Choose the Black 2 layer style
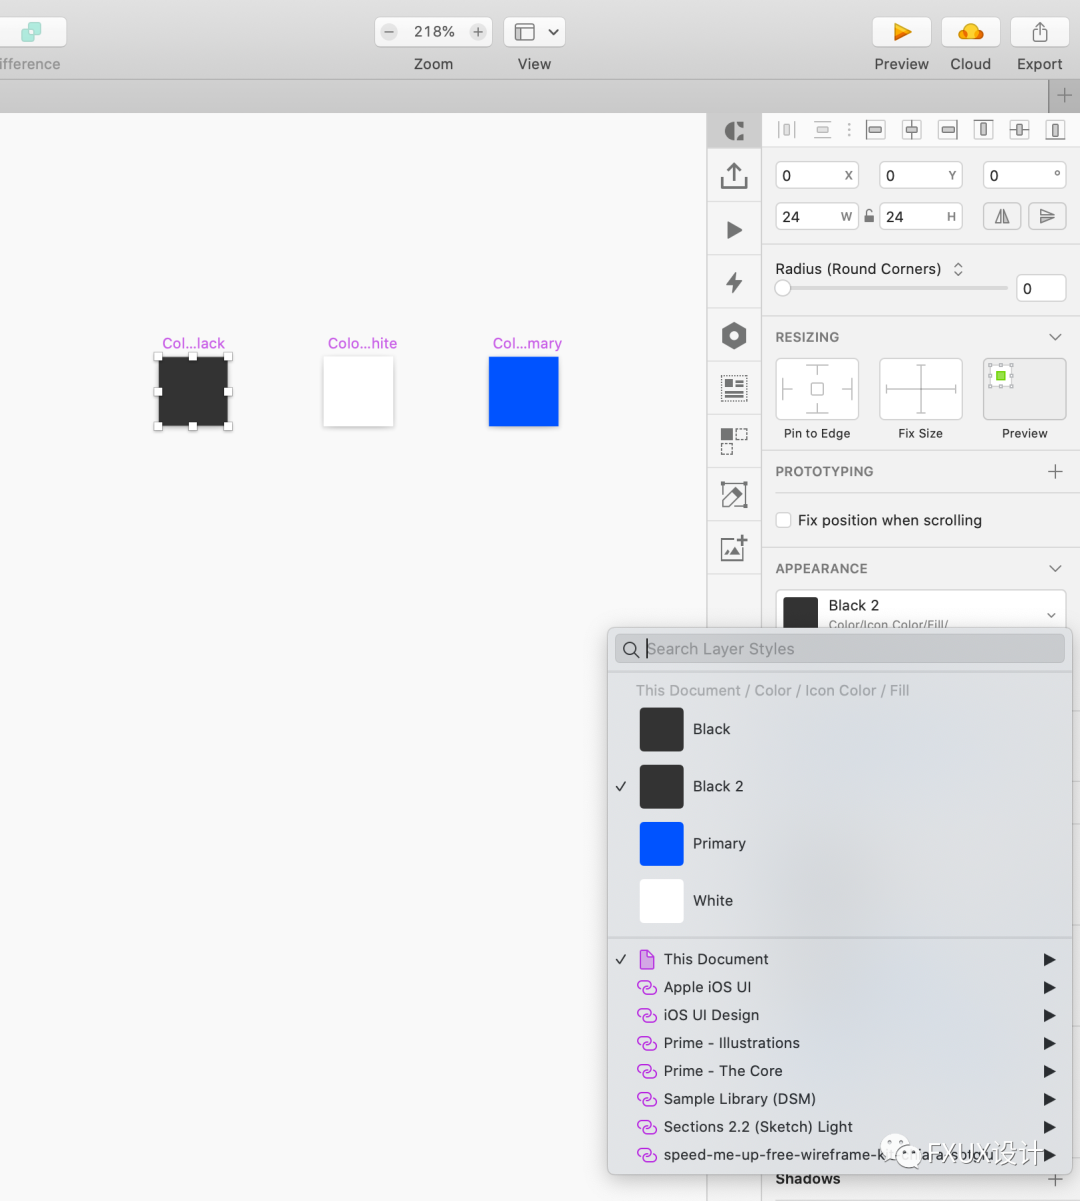Viewport: 1080px width, 1201px height. coord(840,786)
